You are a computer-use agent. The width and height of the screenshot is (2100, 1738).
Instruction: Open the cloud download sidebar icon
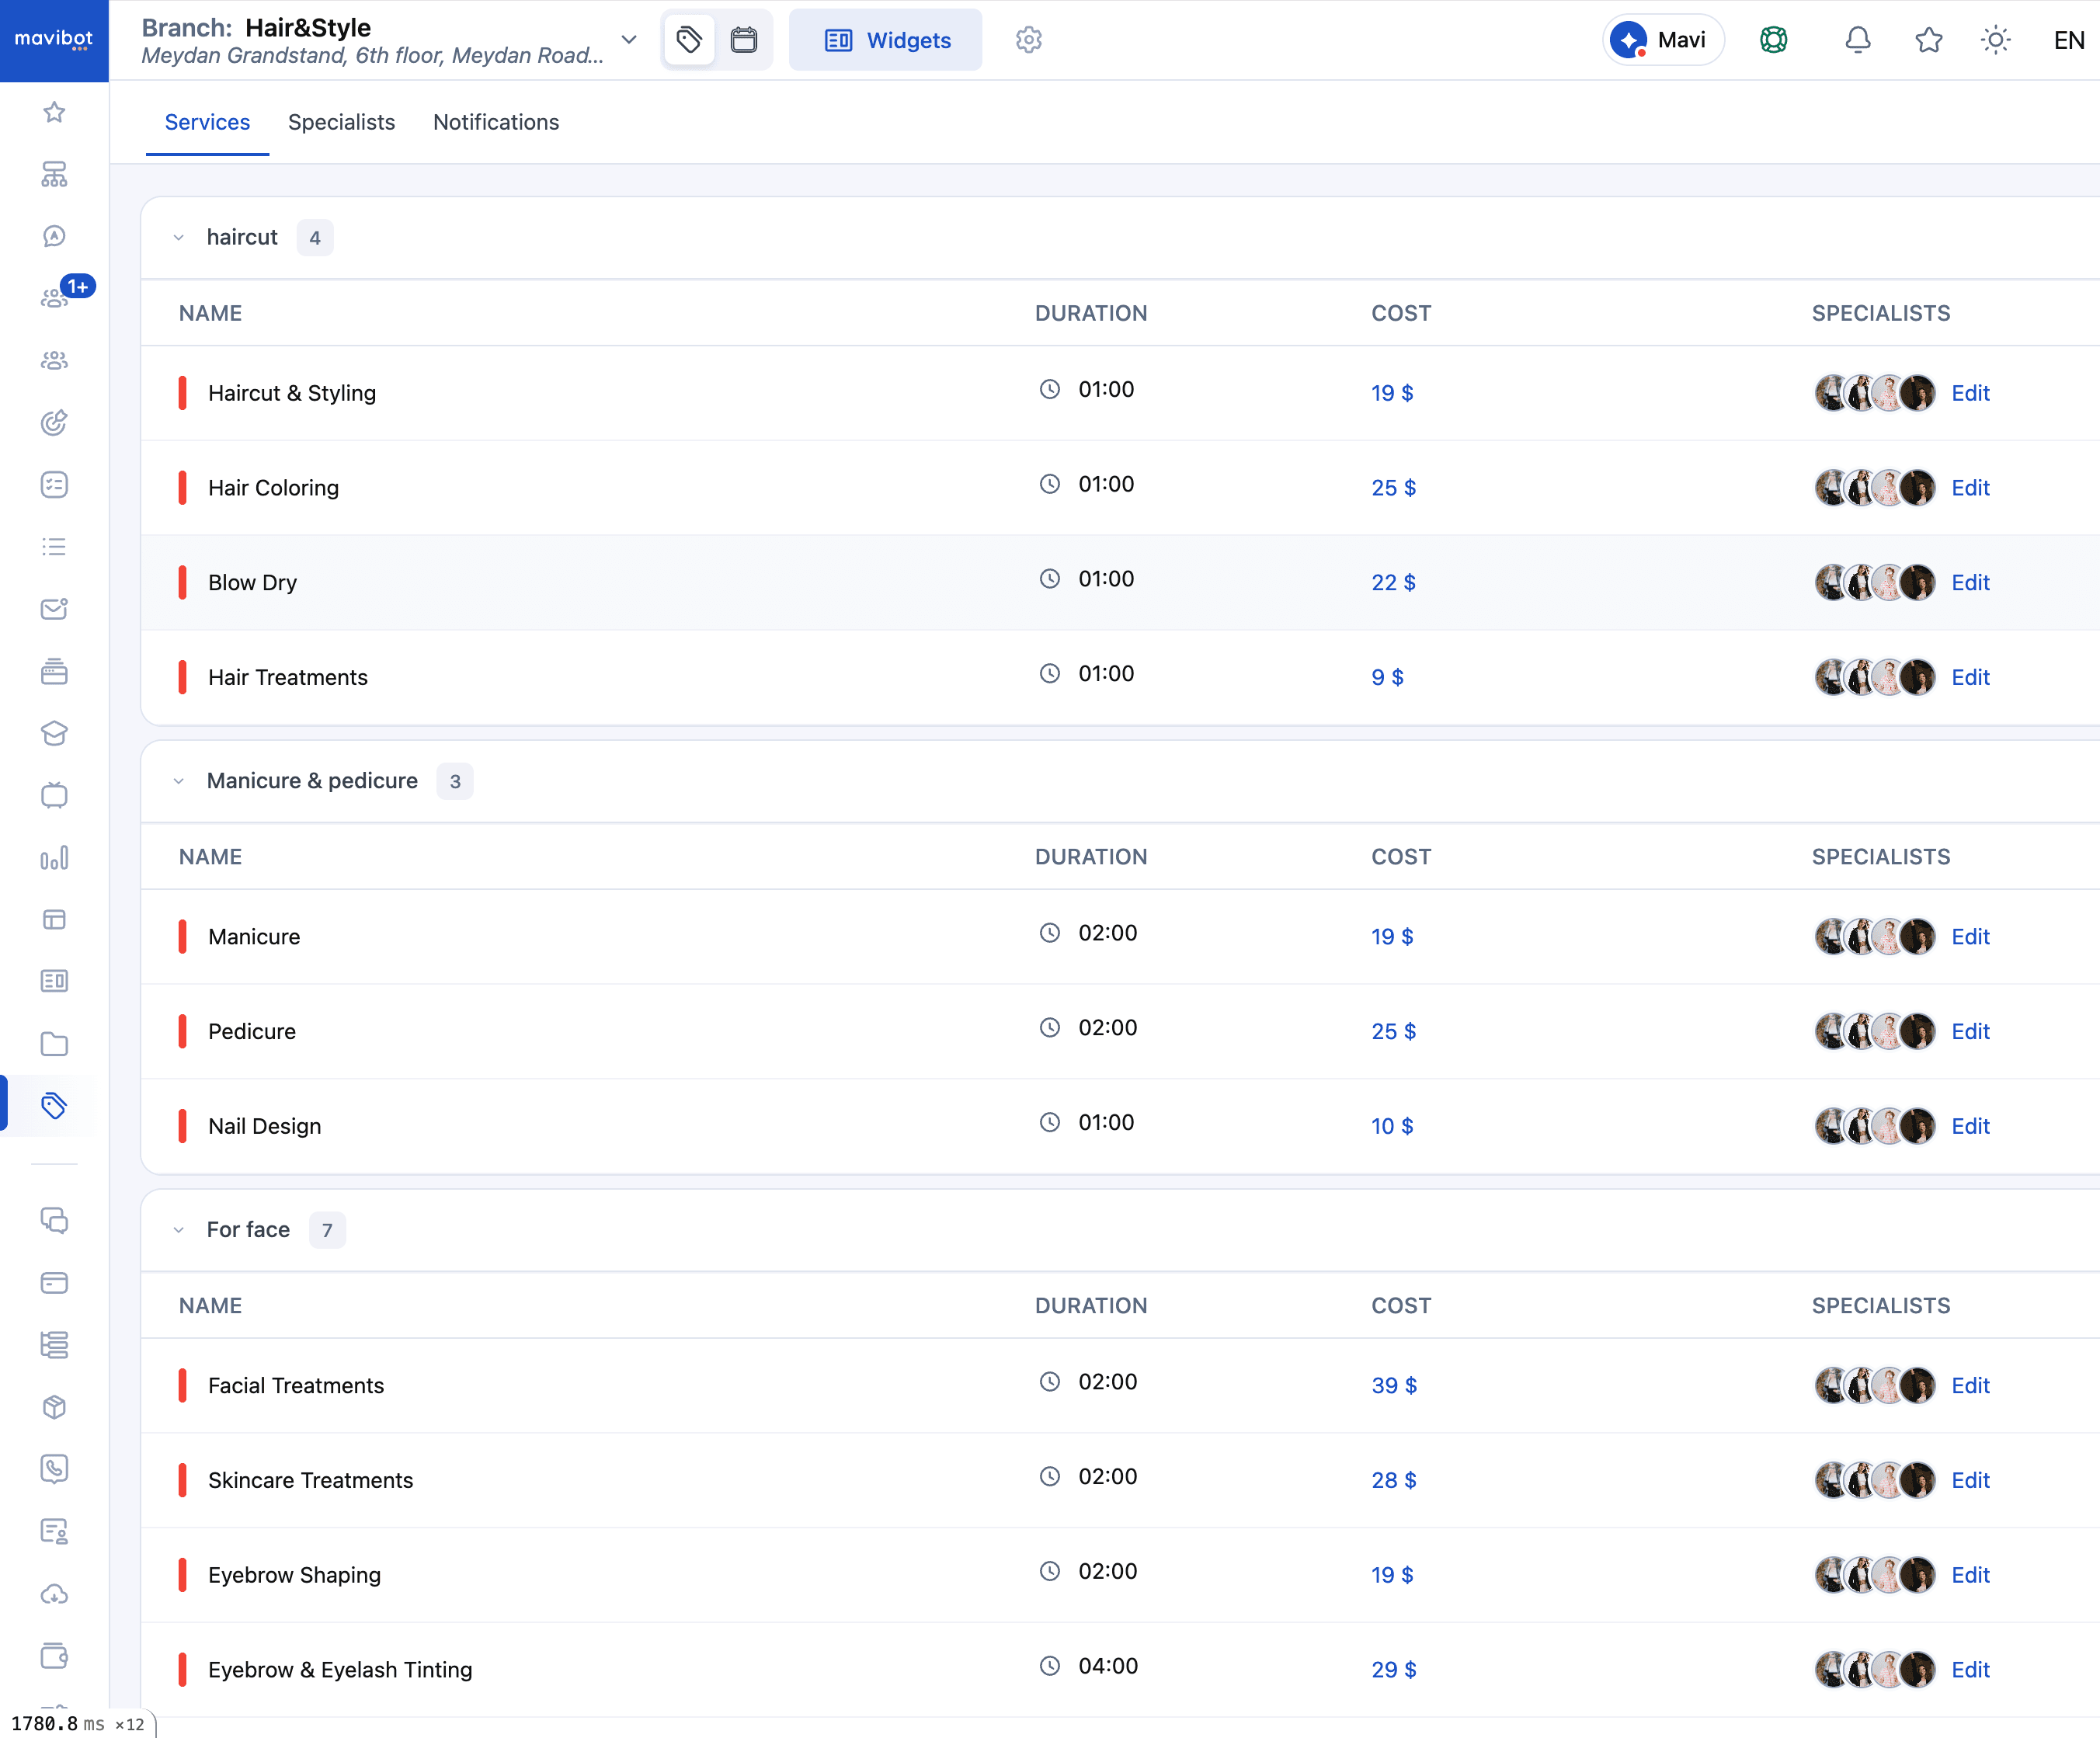[54, 1594]
